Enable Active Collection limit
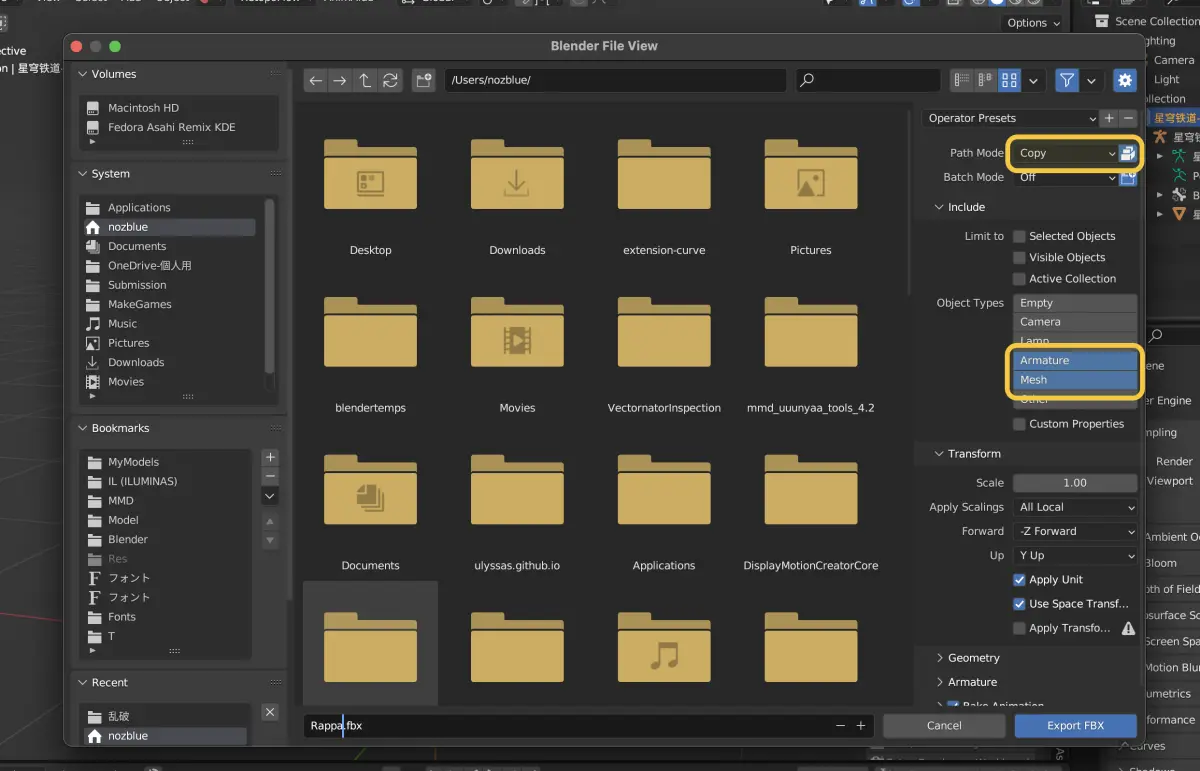The image size is (1200, 771). click(x=1019, y=279)
